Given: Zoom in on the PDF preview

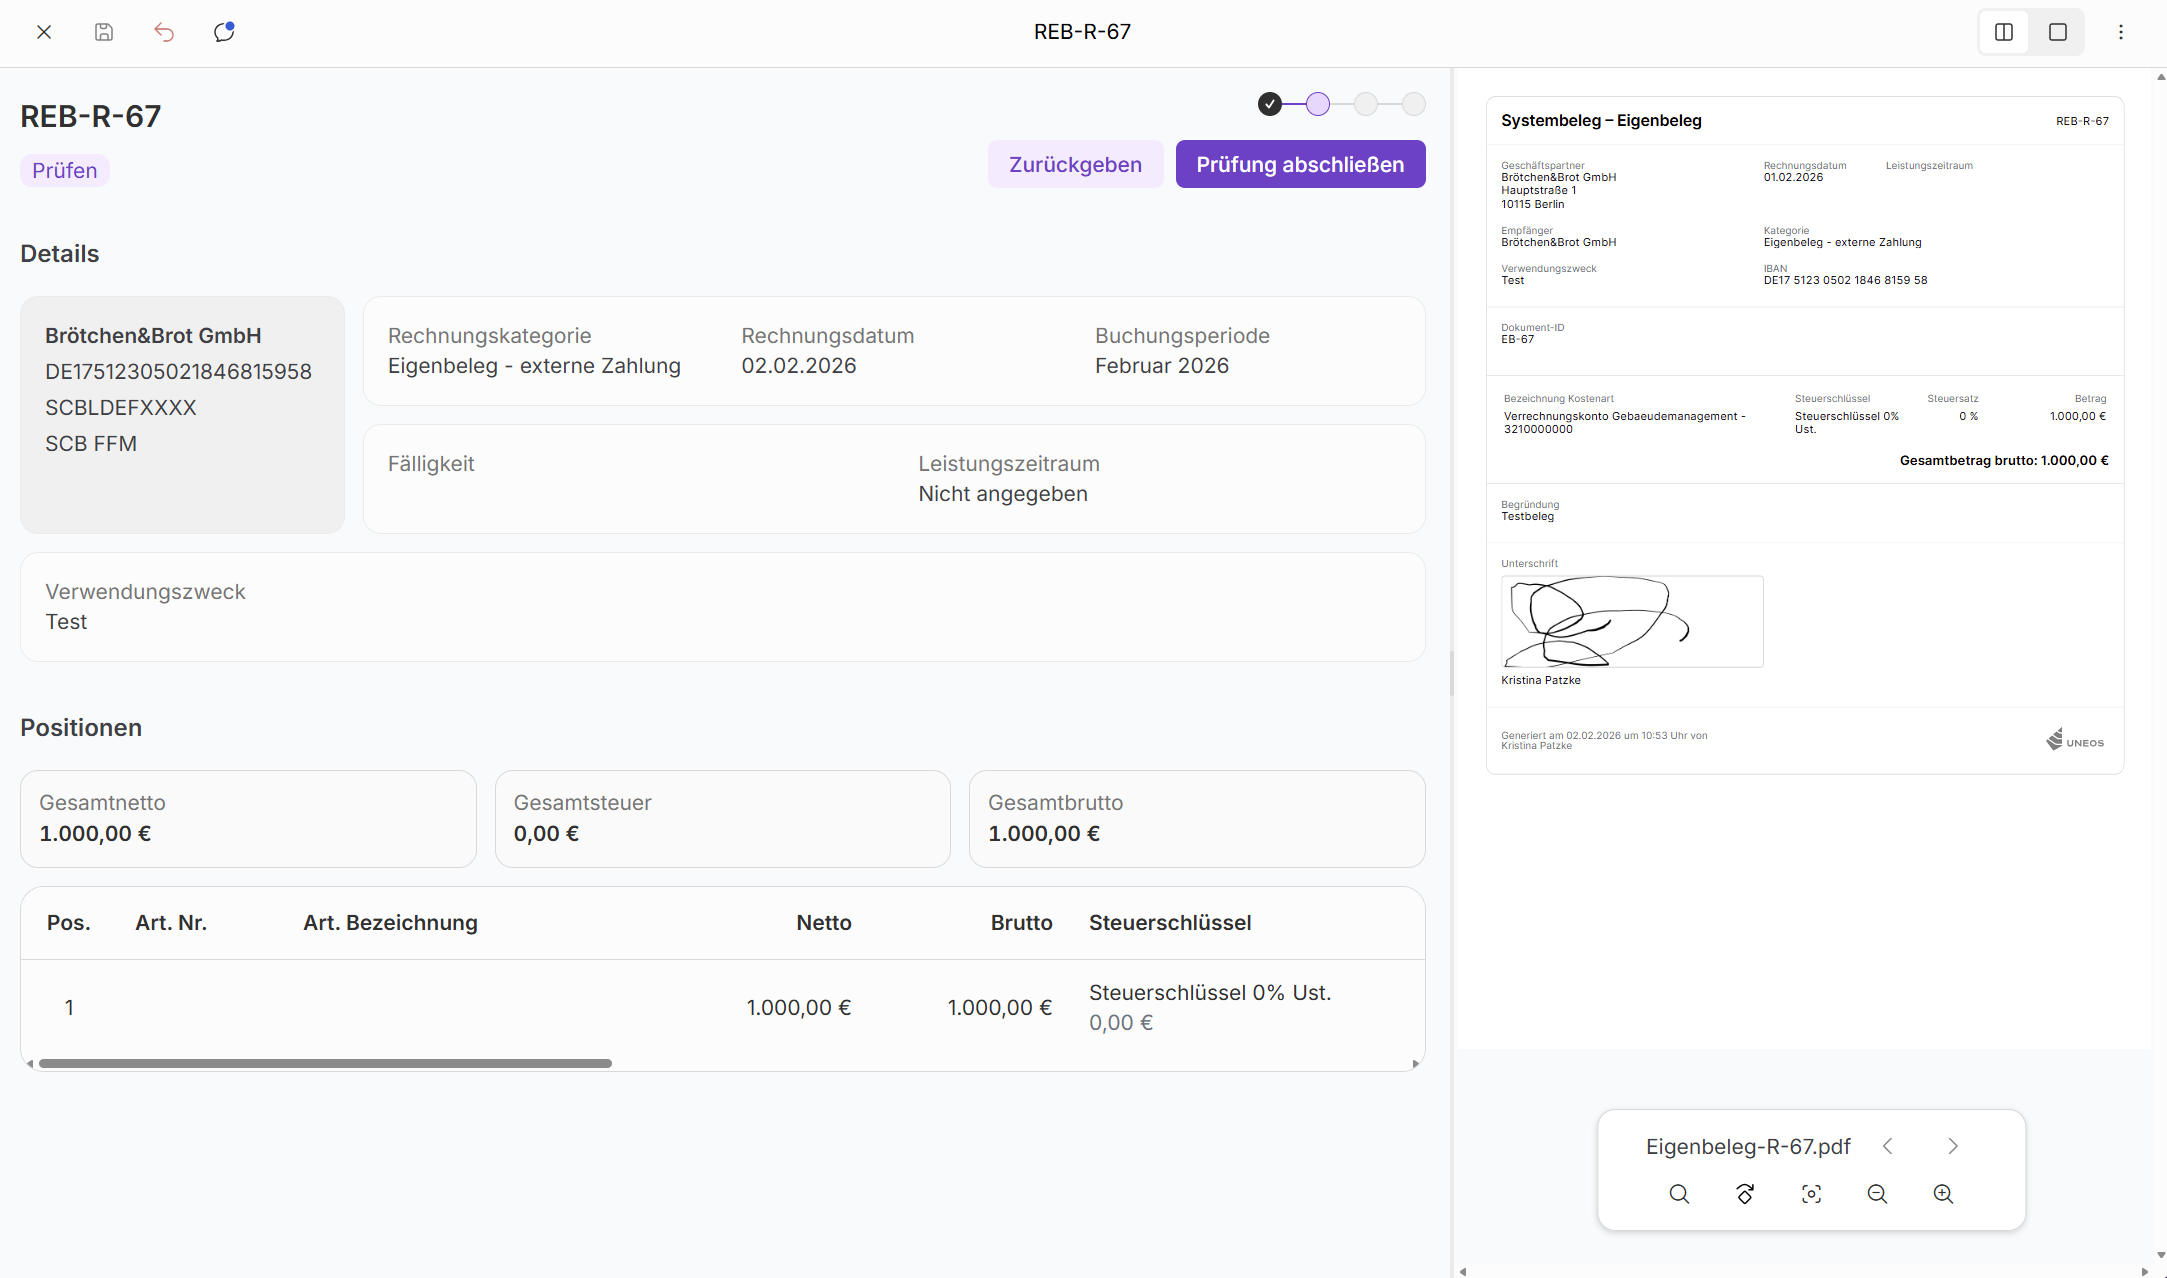Looking at the screenshot, I should (x=1943, y=1193).
